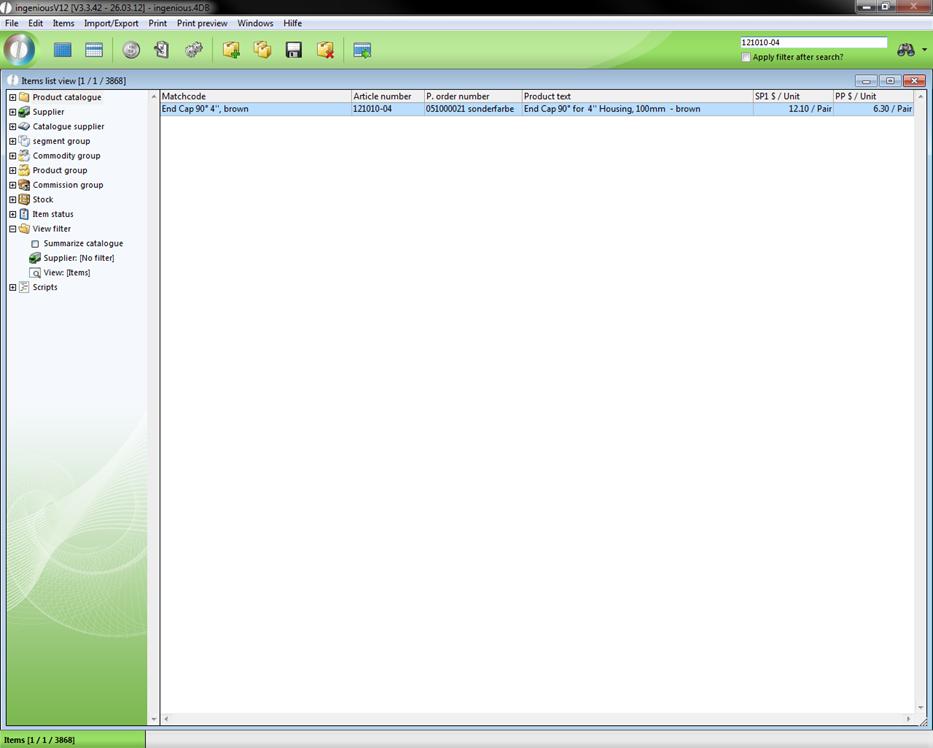
Task: Click the blue grid view toolbar icon
Action: pyautogui.click(x=63, y=50)
